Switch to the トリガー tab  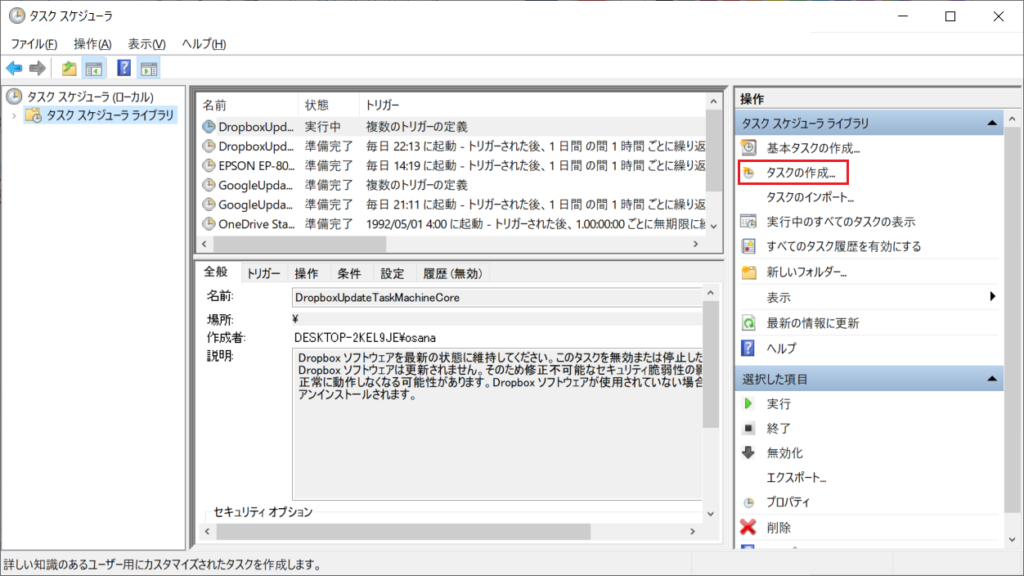tap(263, 274)
